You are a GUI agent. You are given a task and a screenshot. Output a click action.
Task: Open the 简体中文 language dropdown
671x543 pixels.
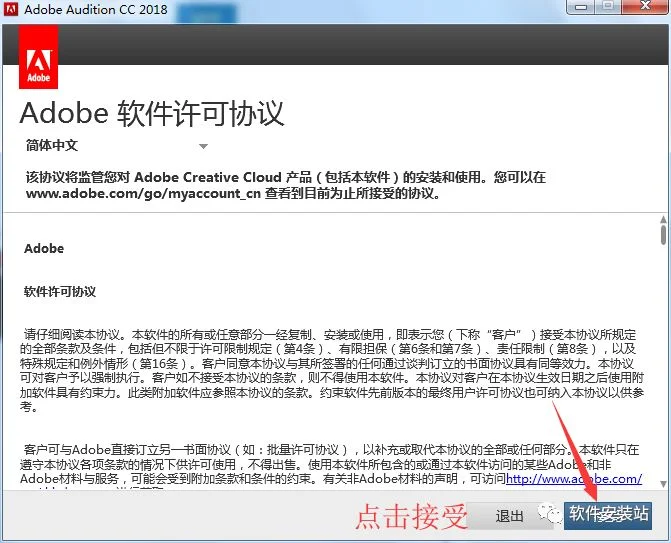116,146
